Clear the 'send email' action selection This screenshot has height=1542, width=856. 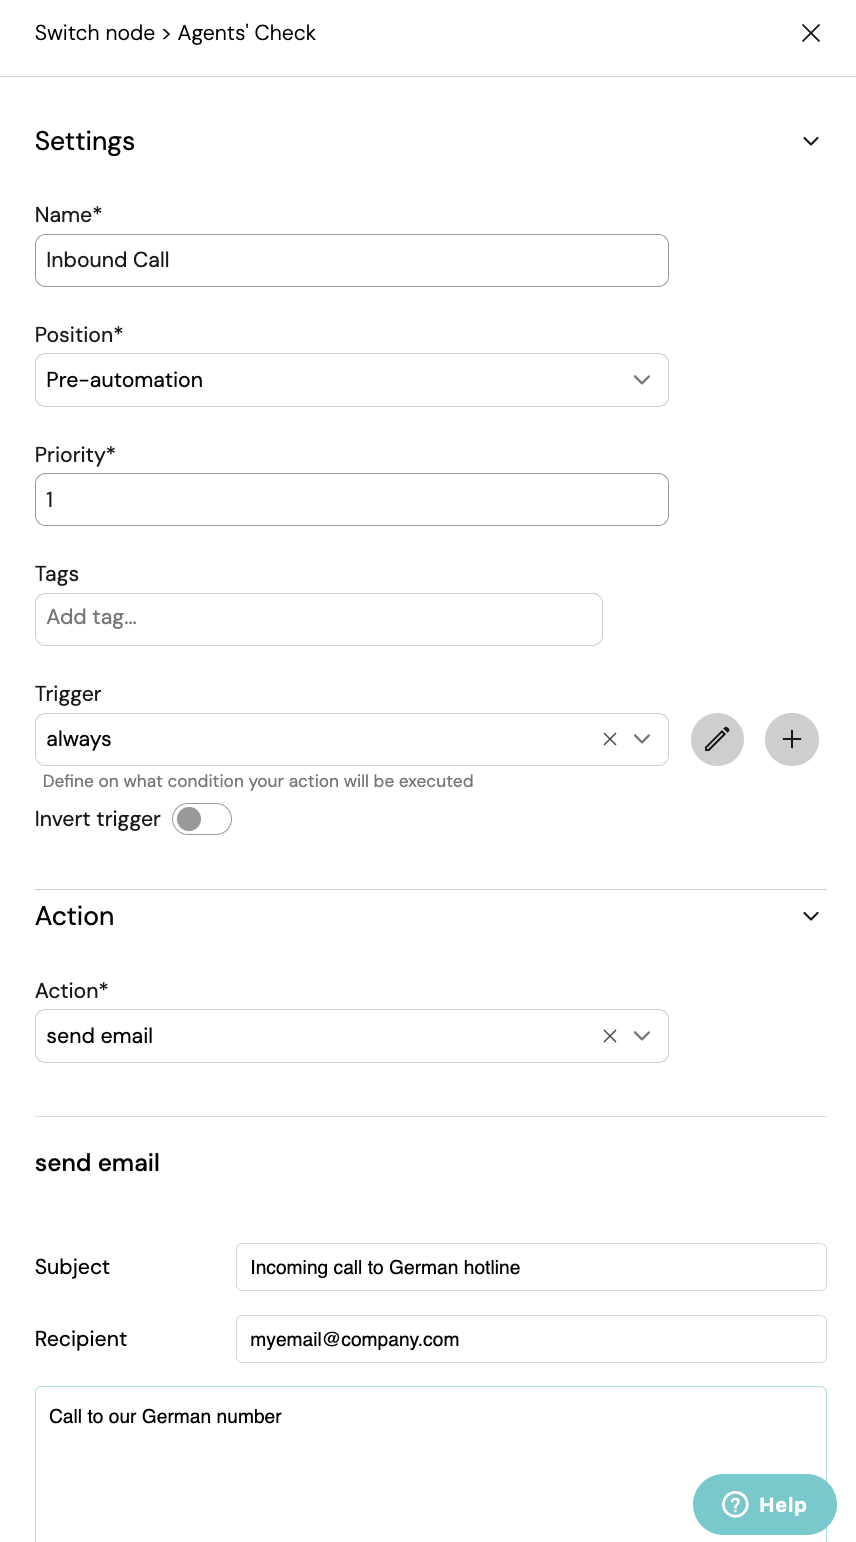pyautogui.click(x=610, y=1036)
